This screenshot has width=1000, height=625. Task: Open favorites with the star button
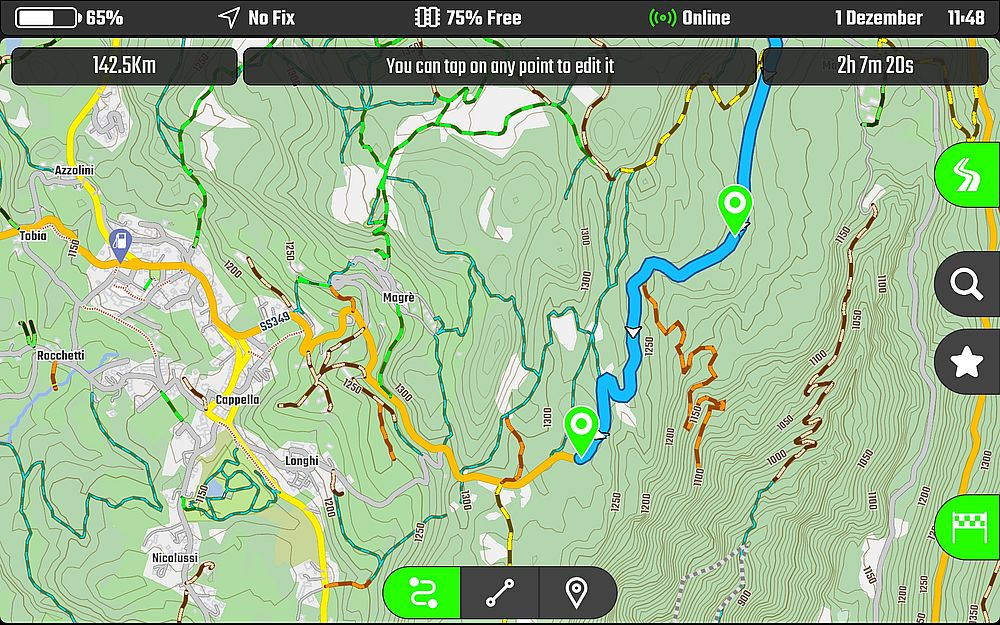click(x=967, y=362)
